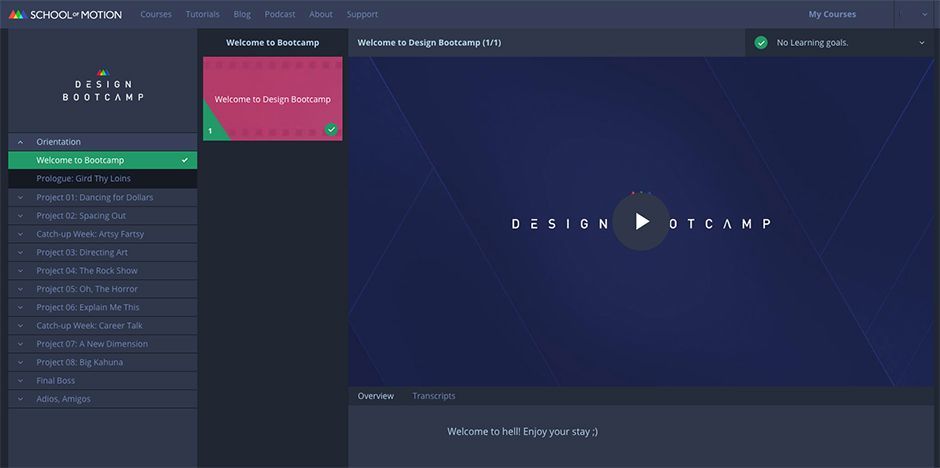Viewport: 940px width, 468px height.
Task: Select Catch-up Week: Artsy Fartsy label
Action: click(x=90, y=234)
